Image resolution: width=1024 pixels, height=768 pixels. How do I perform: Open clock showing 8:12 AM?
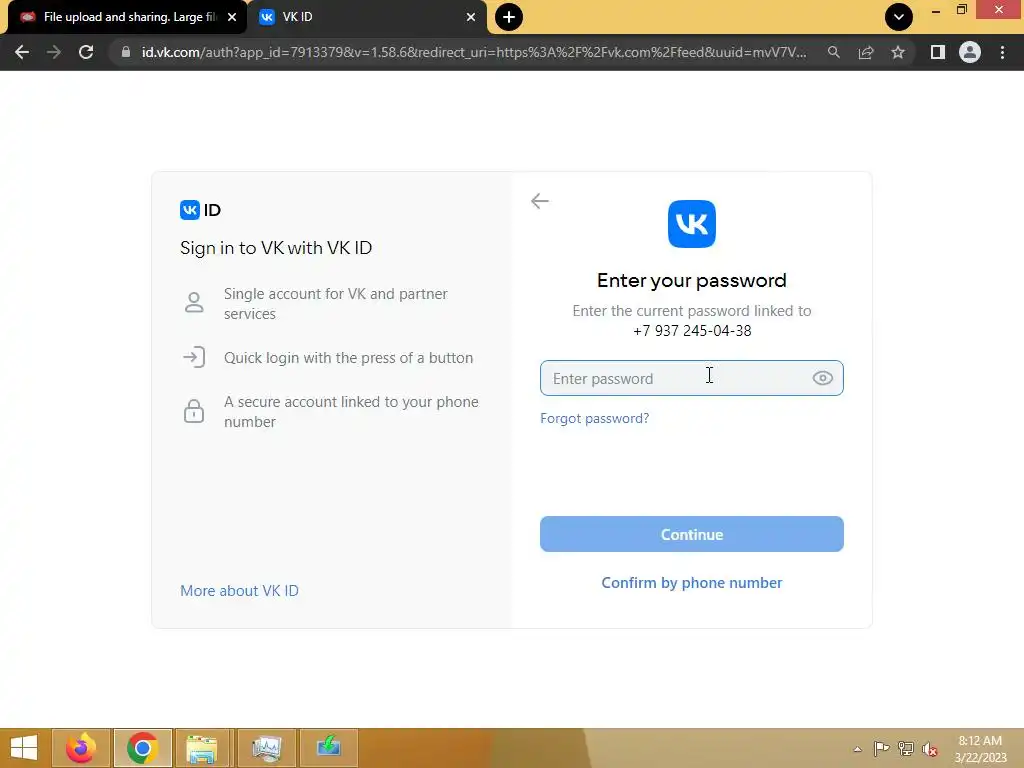[980, 749]
